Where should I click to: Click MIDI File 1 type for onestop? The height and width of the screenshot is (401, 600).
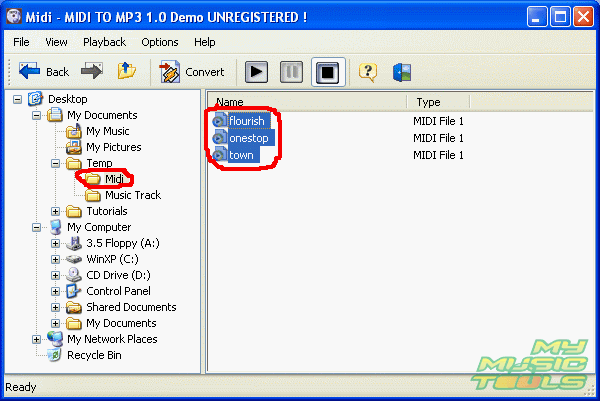(x=438, y=138)
